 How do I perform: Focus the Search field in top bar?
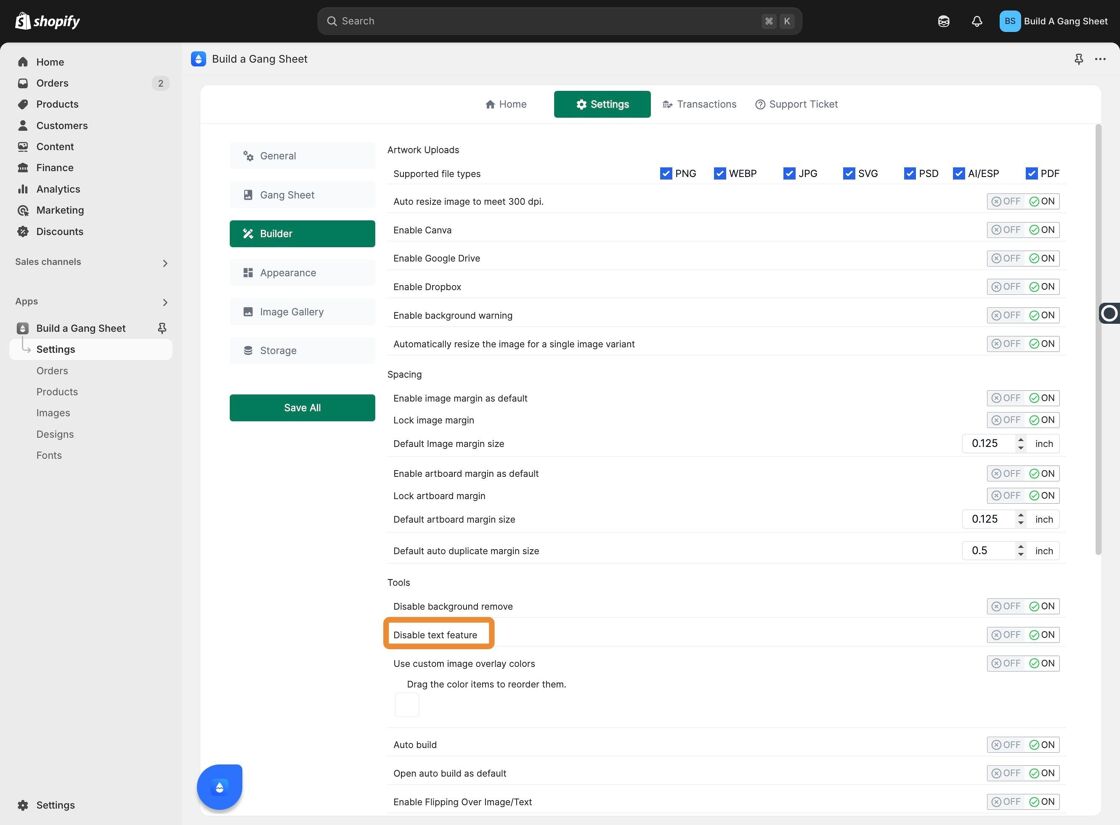(559, 21)
